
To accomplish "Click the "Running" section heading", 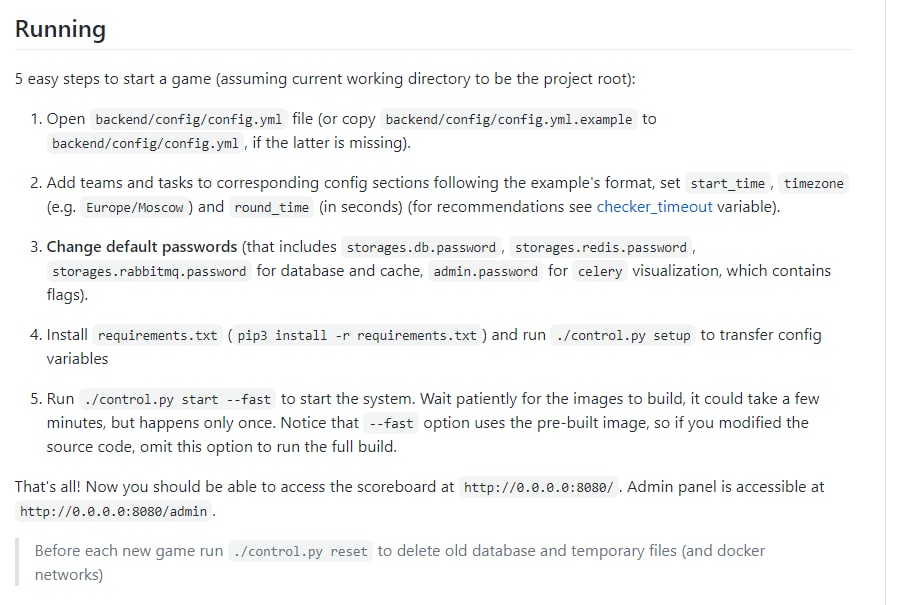I will click(60, 29).
